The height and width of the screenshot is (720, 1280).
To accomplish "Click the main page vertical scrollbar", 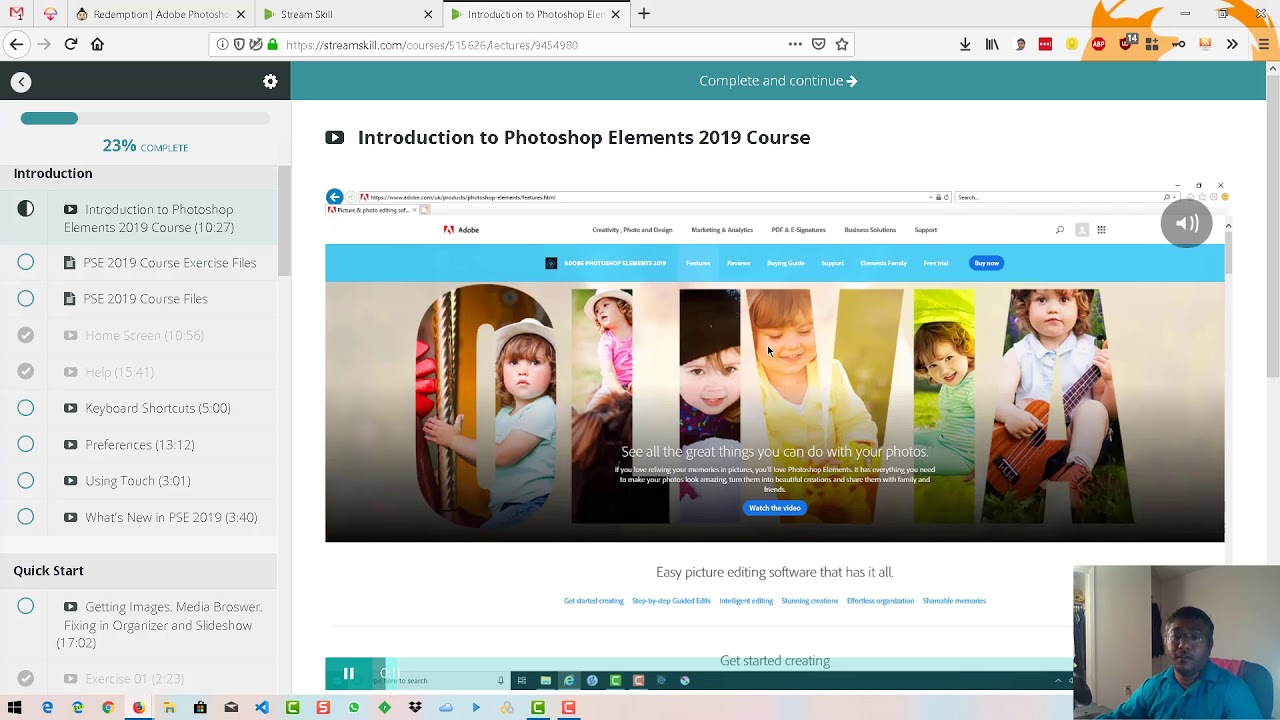I will click(x=1272, y=225).
